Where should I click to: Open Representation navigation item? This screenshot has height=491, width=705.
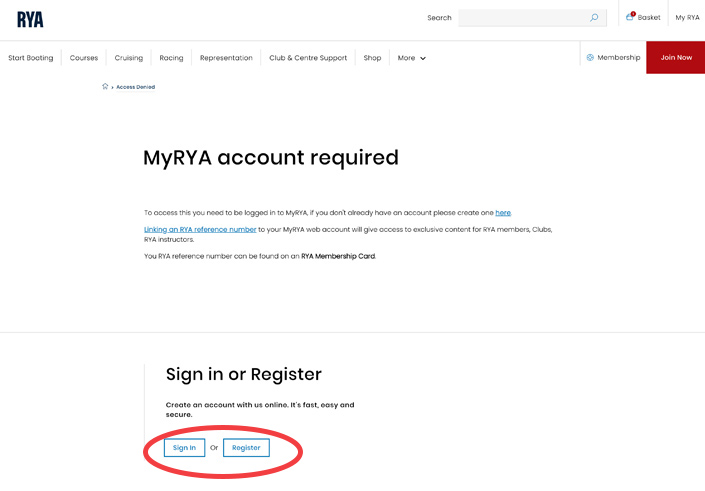226,58
